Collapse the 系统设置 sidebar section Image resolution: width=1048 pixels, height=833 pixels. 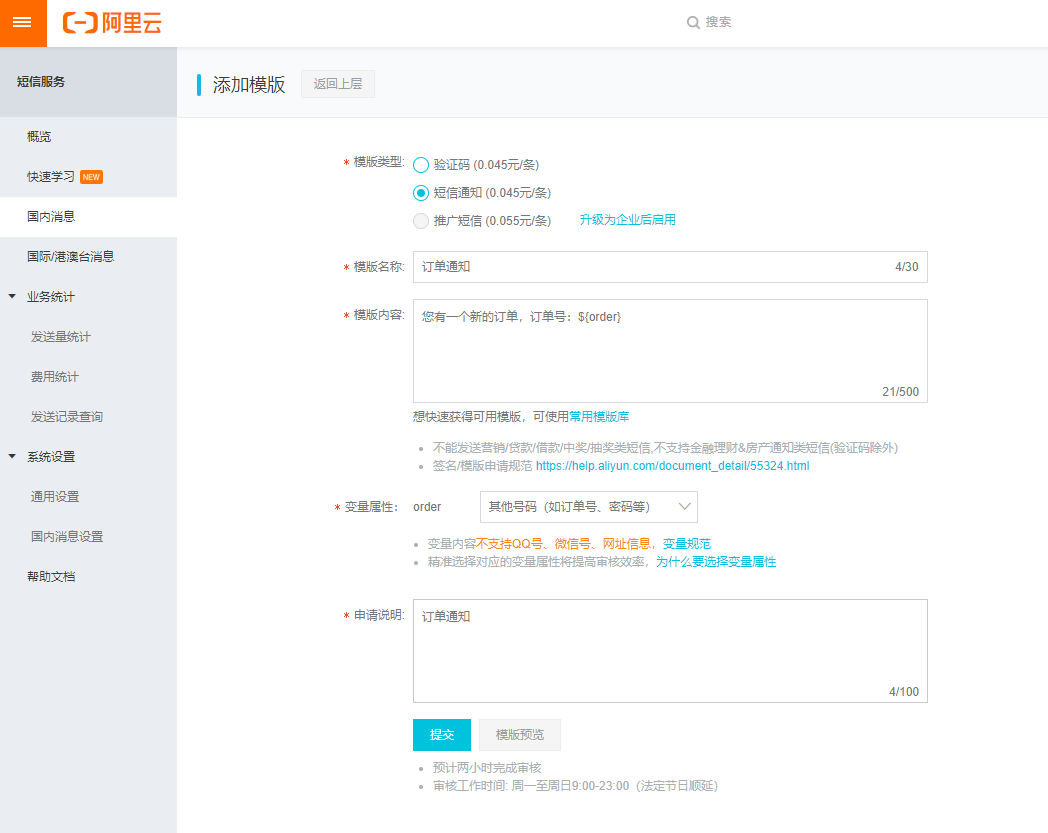coord(12,457)
